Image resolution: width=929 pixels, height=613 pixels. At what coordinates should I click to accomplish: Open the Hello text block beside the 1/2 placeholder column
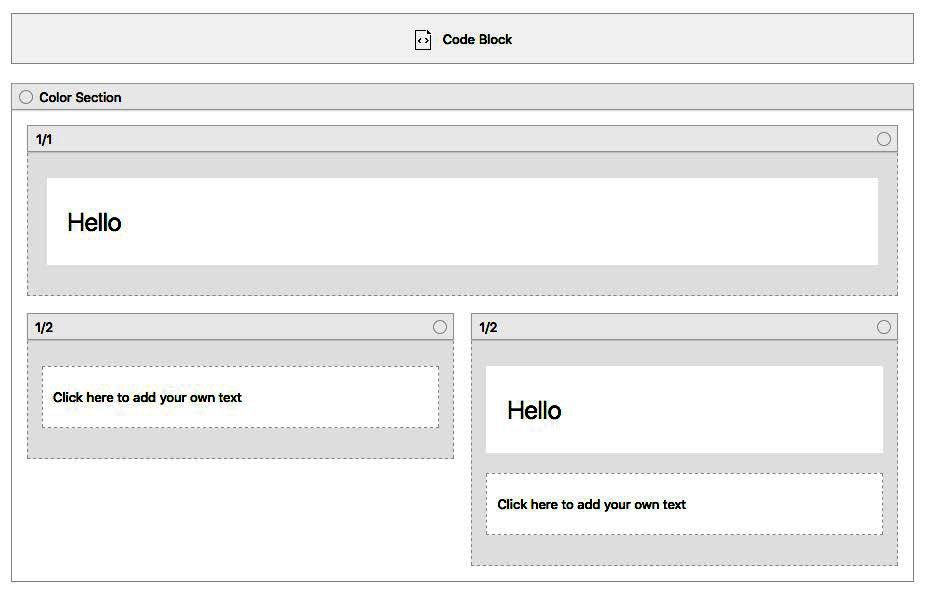pyautogui.click(x=684, y=409)
